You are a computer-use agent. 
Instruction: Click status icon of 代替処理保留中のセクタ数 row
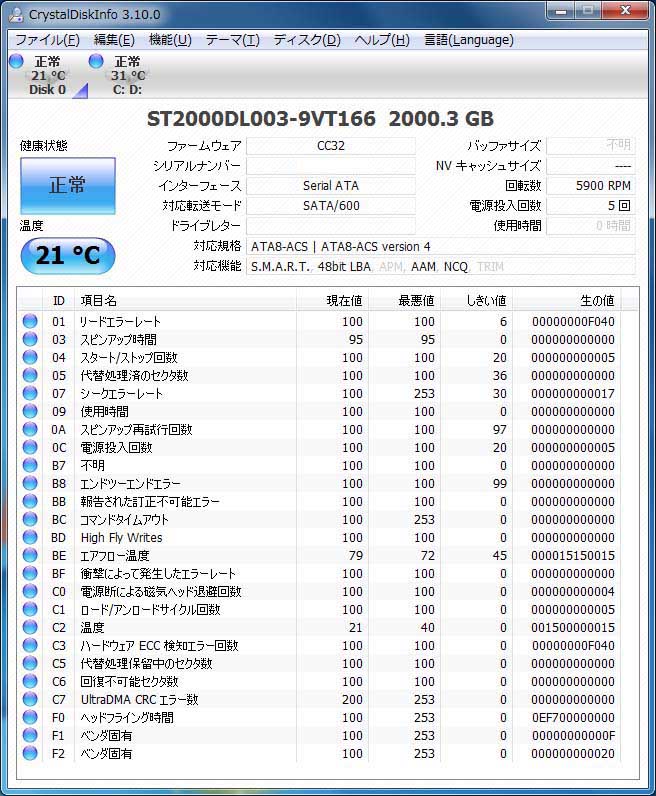click(x=30, y=663)
